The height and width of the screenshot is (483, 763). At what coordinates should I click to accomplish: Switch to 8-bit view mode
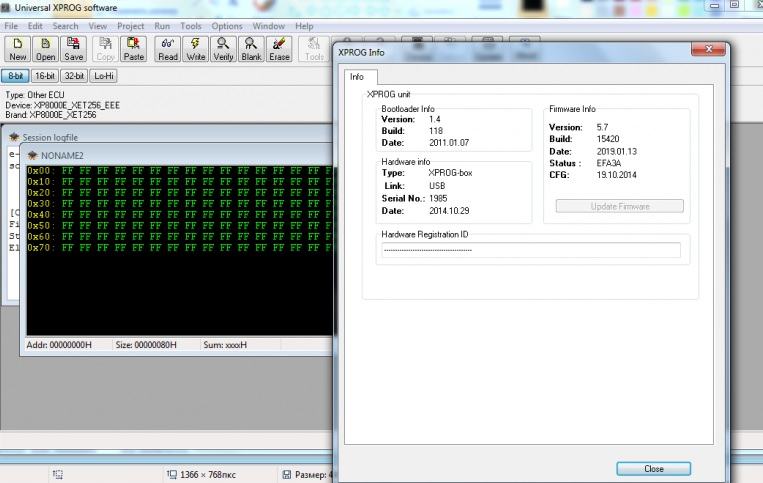(15, 76)
